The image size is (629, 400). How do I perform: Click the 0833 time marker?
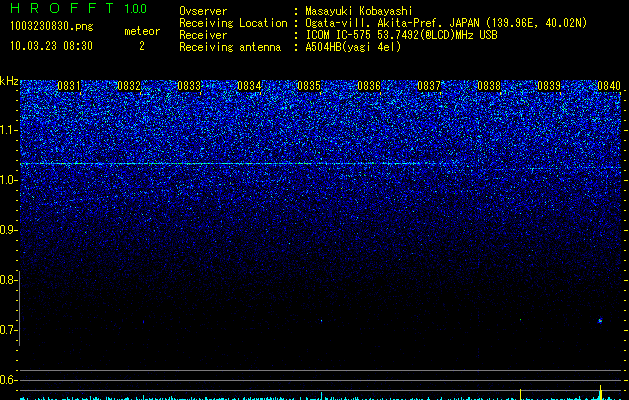click(x=189, y=86)
